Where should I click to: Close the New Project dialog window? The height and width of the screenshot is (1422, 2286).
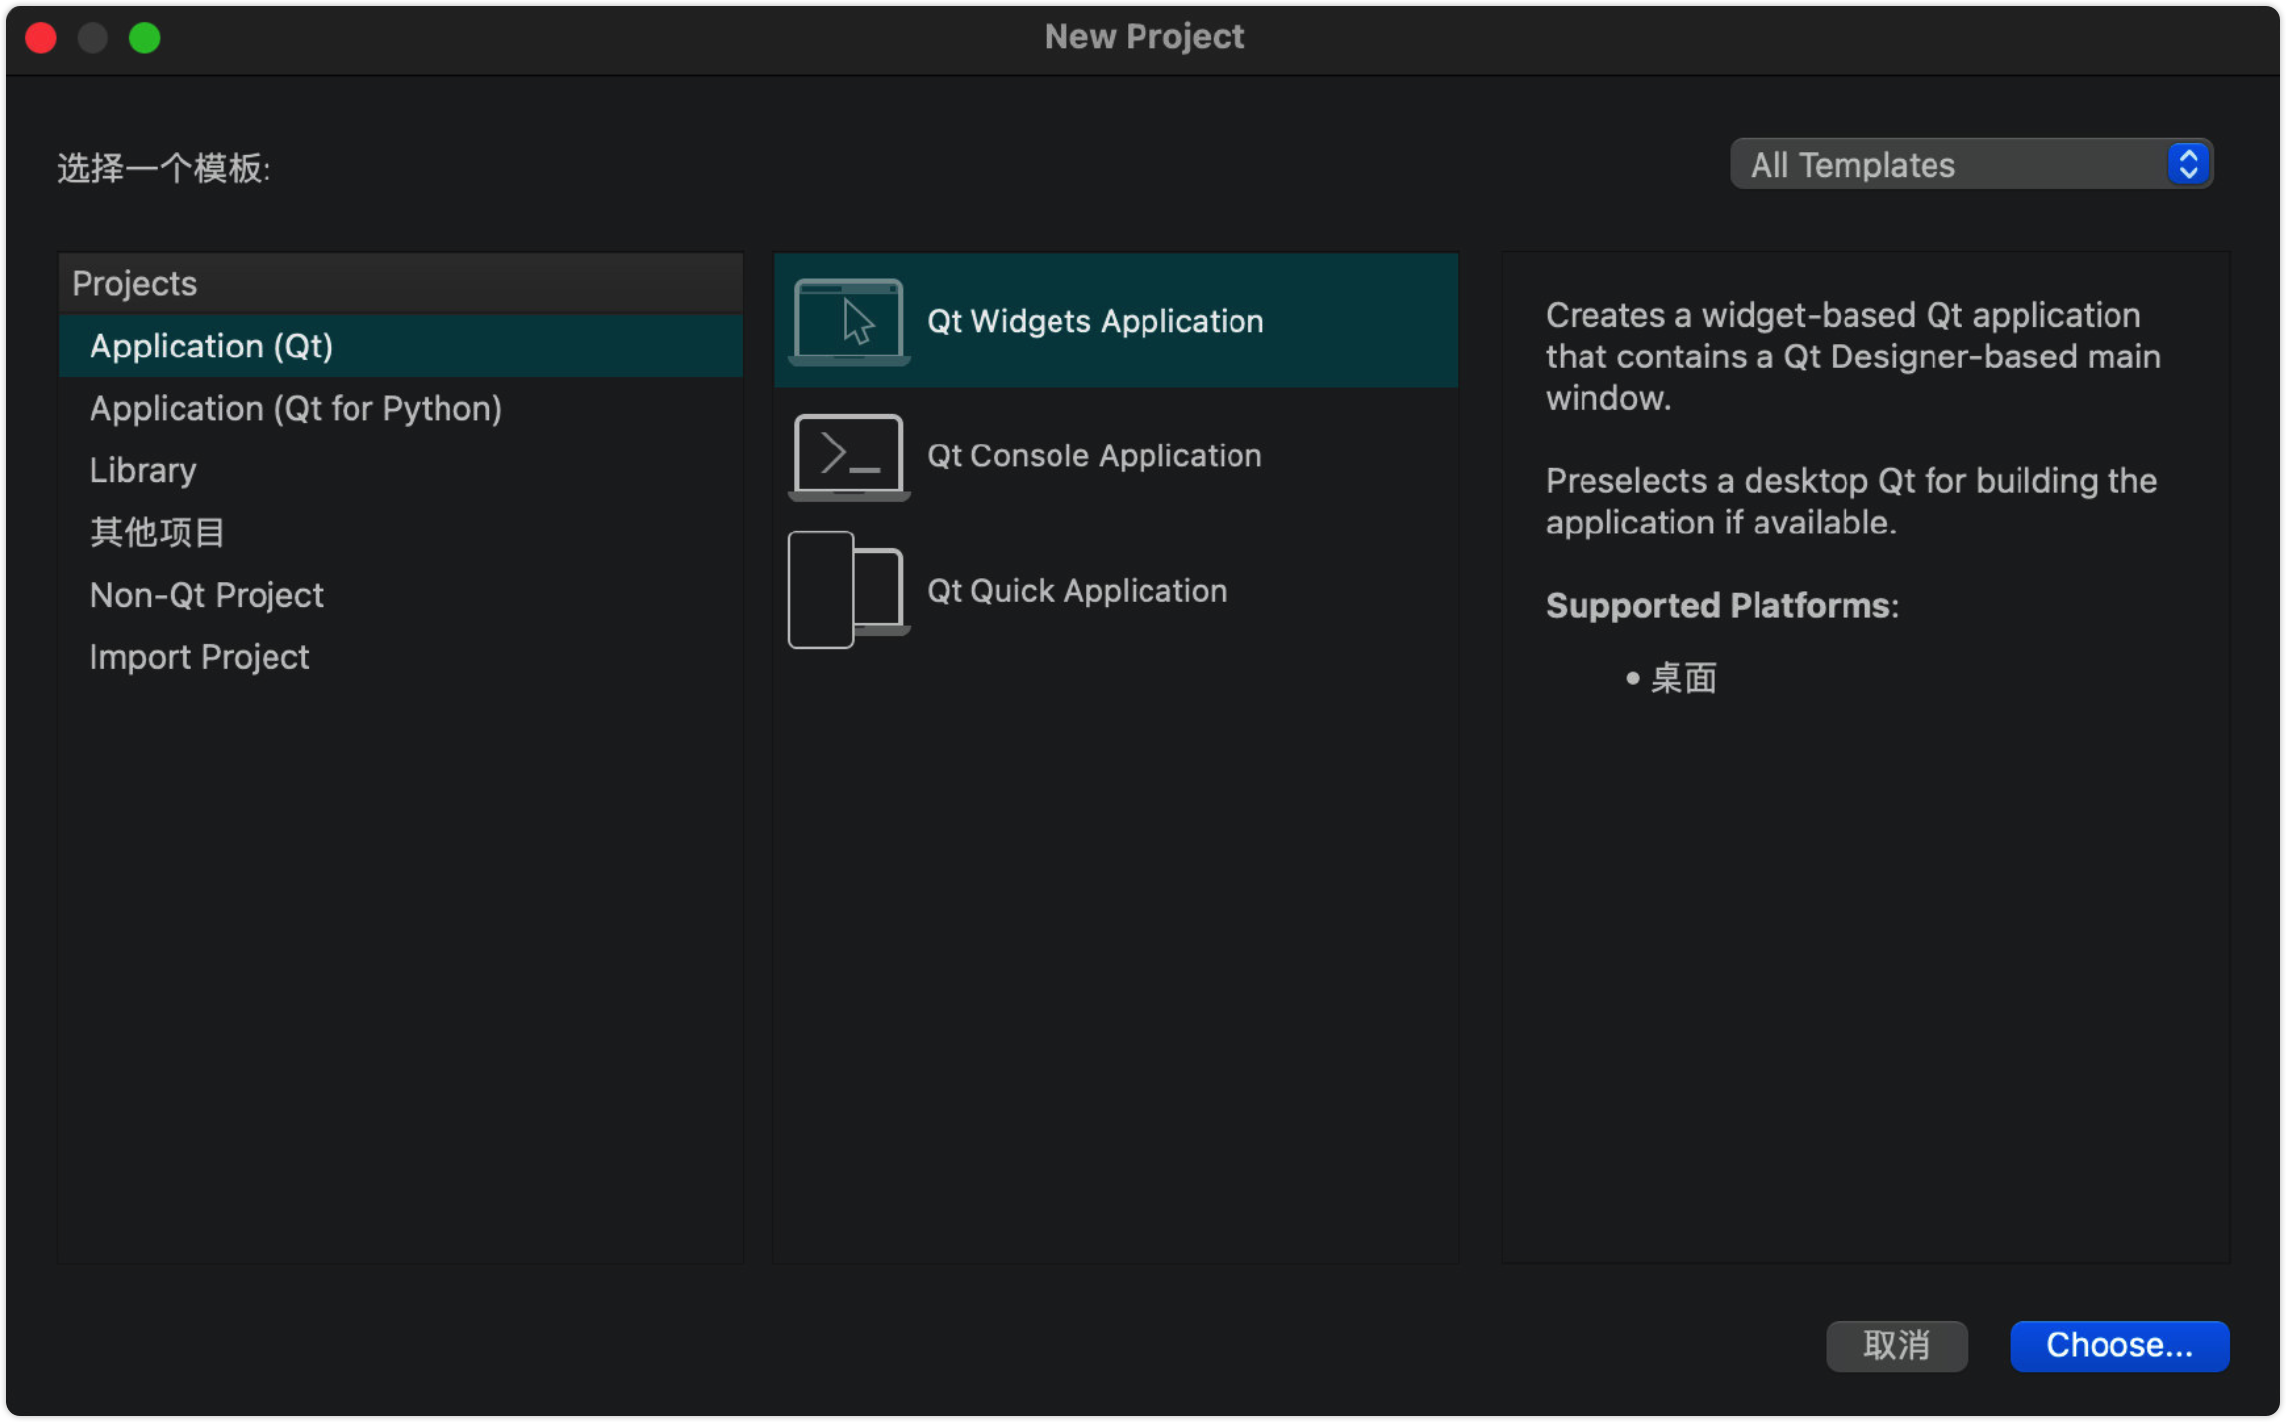point(41,38)
